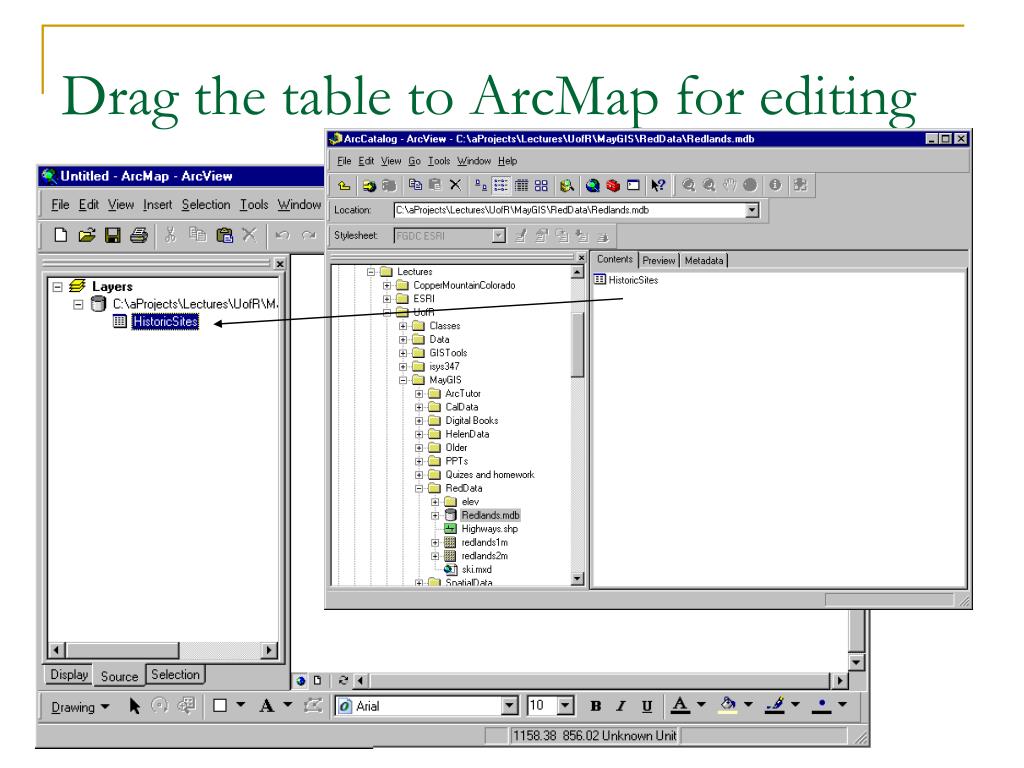The height and width of the screenshot is (768, 1024).
Task: Select HistoricSites table in Contents pane
Action: click(626, 280)
